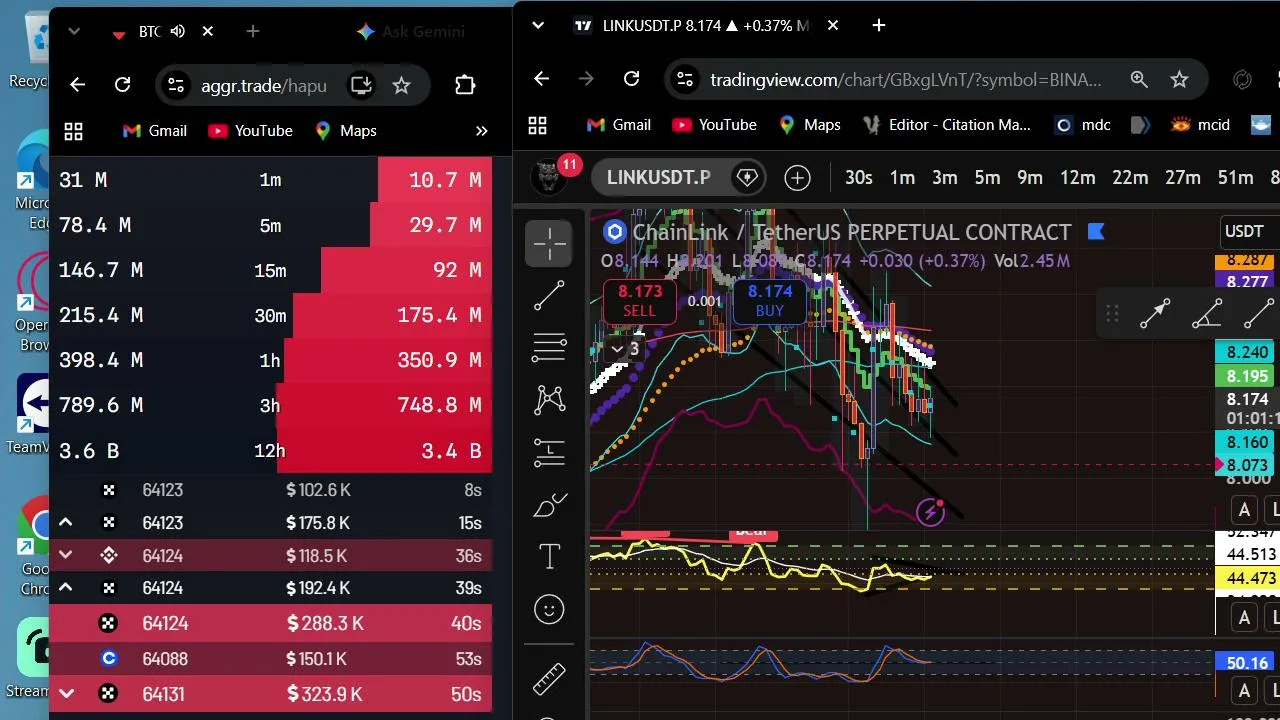Screen dimensions: 1280x720
Task: View site information for tradingview.com
Action: 683,79
